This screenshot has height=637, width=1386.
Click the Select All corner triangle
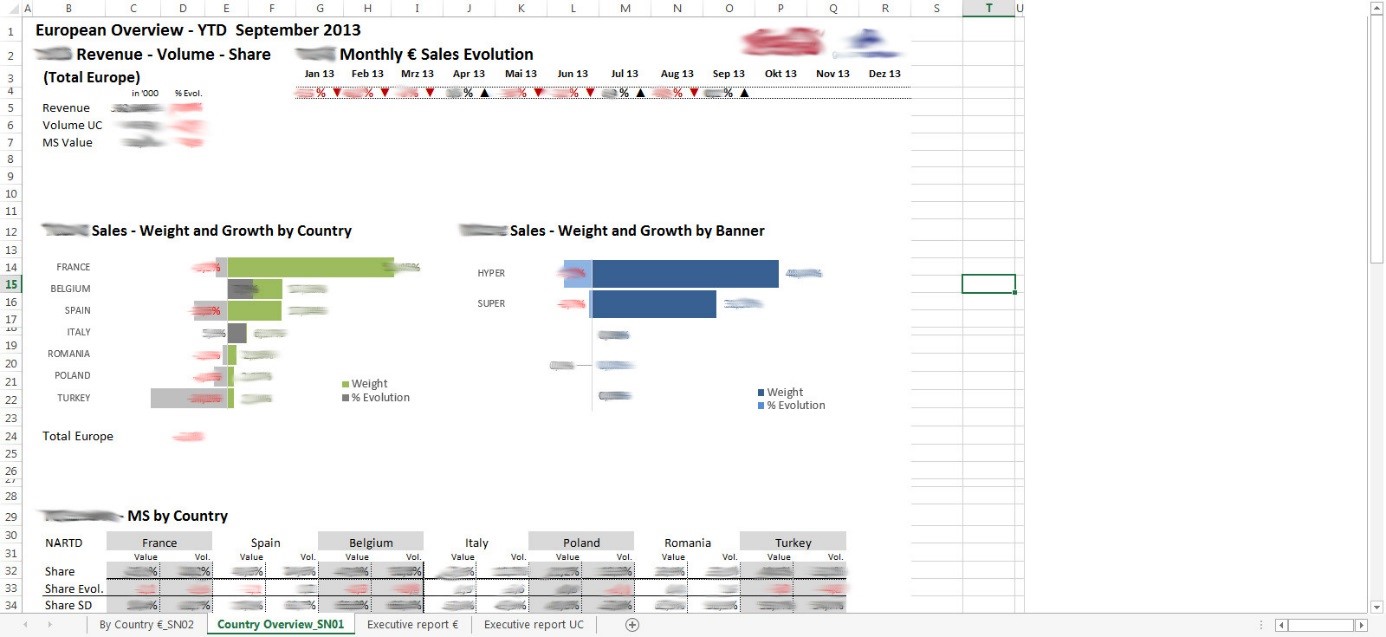click(x=10, y=9)
